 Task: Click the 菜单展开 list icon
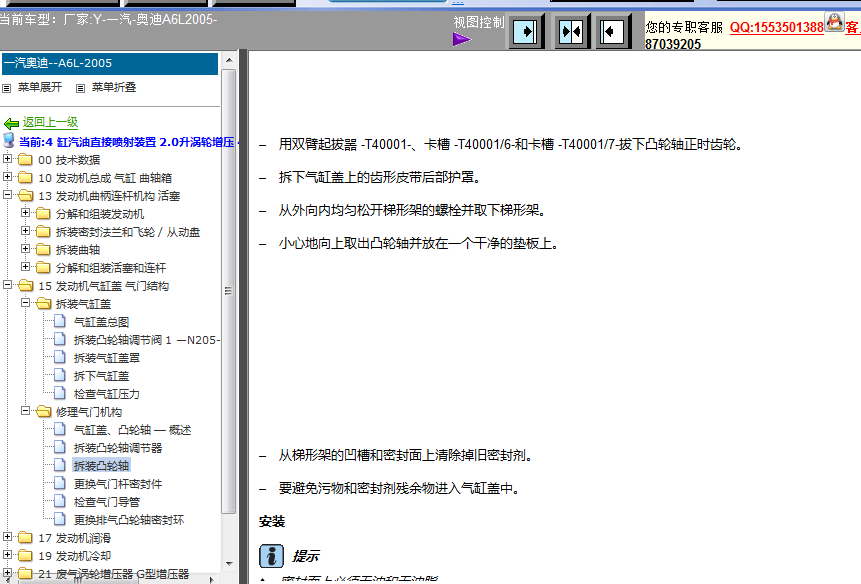pos(7,88)
